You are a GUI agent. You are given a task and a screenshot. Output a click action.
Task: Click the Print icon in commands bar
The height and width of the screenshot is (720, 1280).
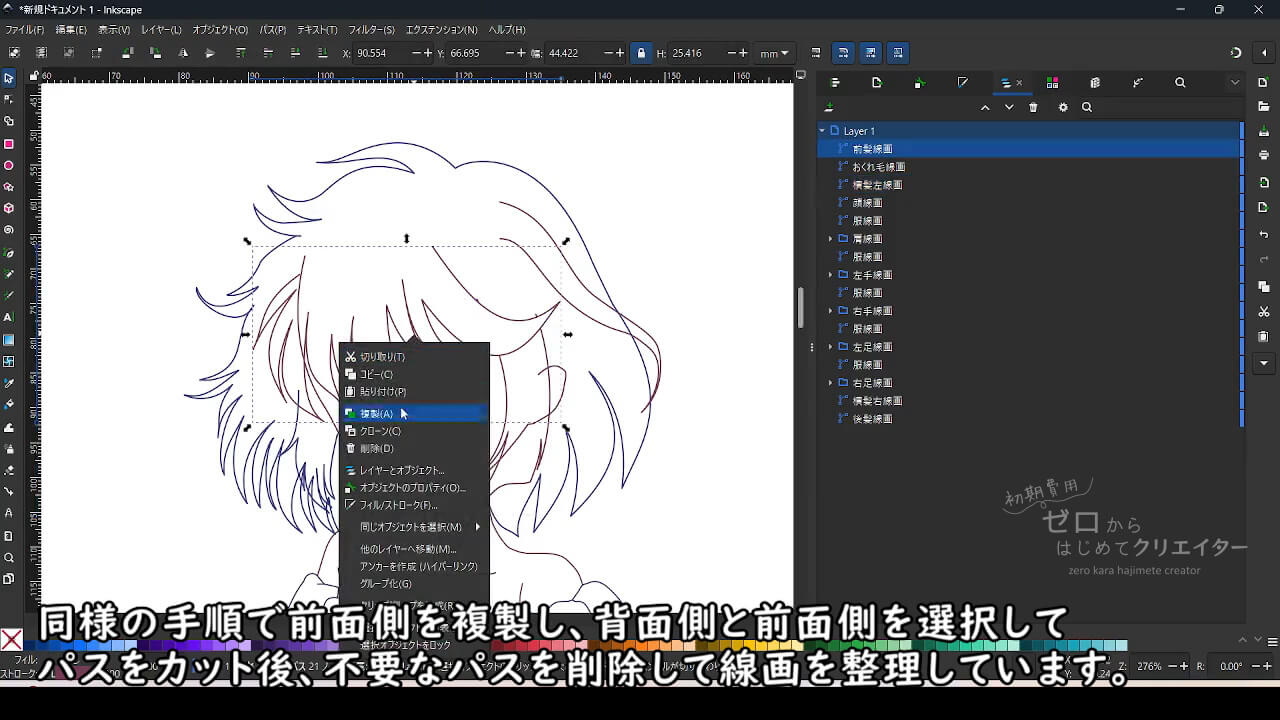click(x=1264, y=155)
